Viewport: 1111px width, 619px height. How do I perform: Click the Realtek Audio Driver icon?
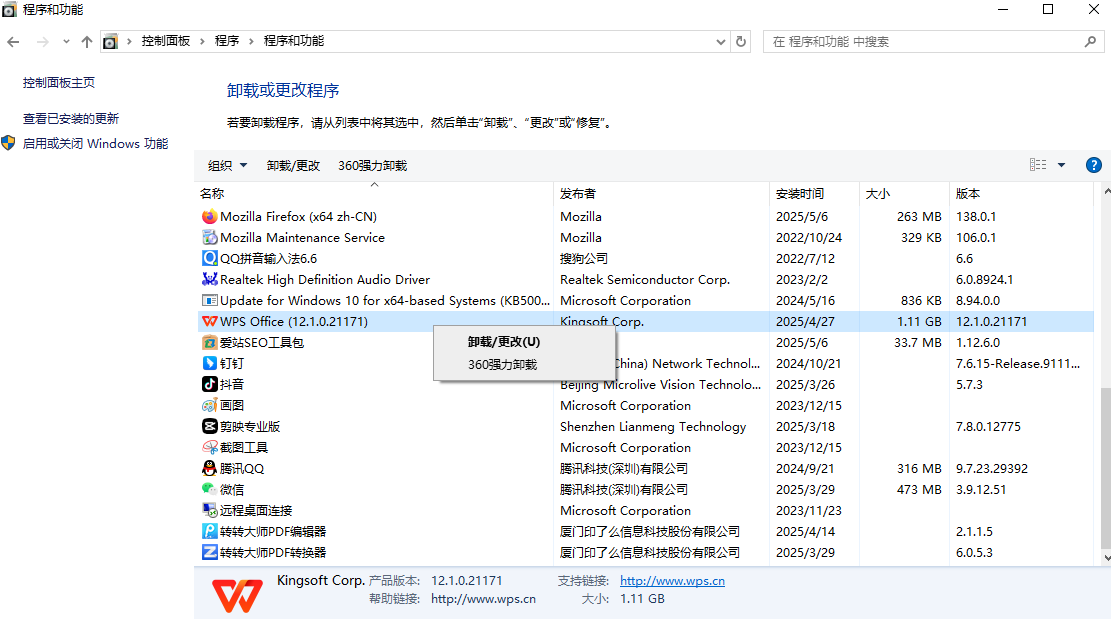click(x=210, y=279)
